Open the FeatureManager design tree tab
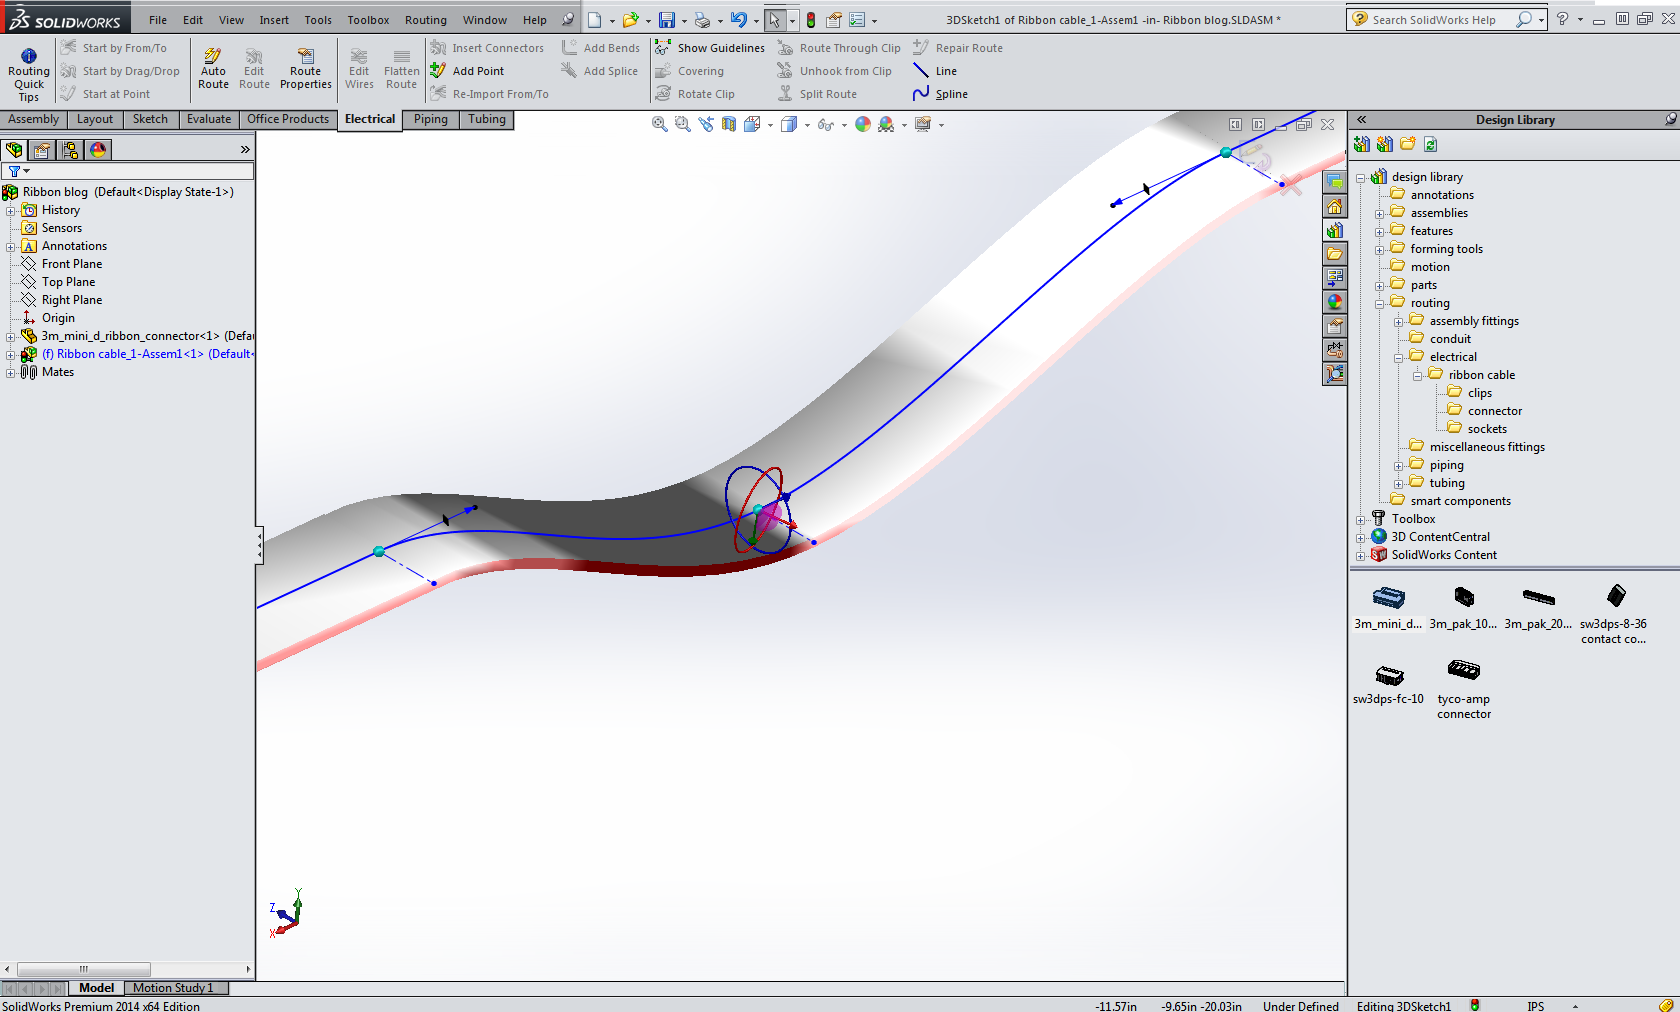Viewport: 1680px width, 1012px height. (14, 150)
